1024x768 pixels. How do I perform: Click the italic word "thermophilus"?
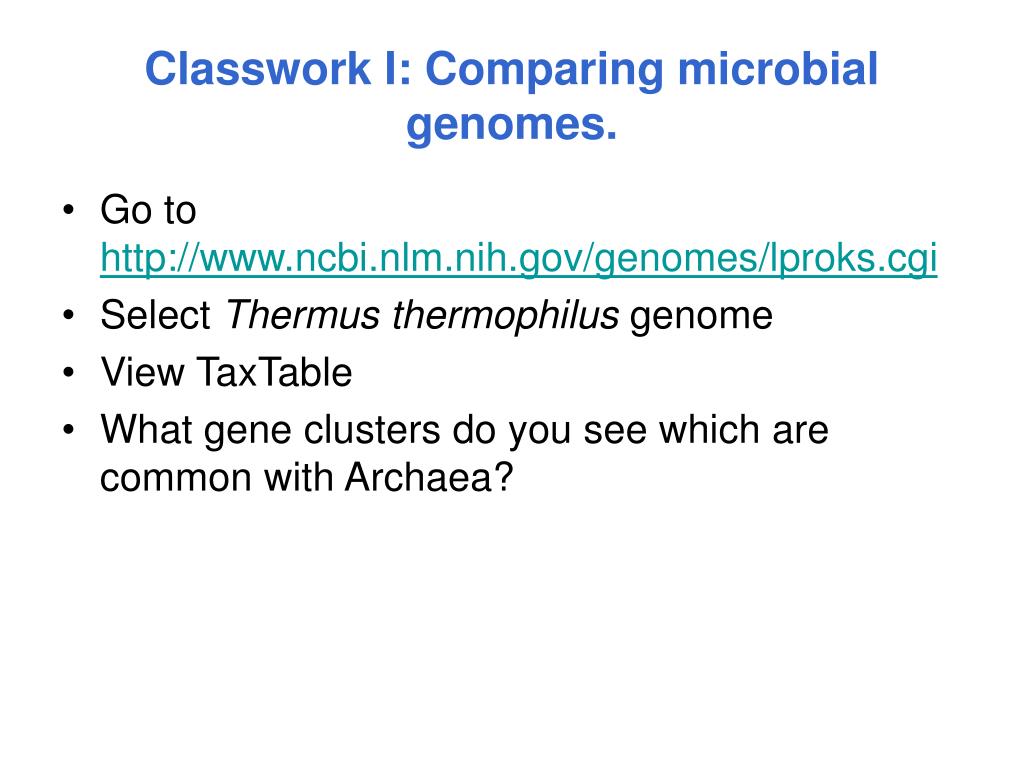pos(505,317)
